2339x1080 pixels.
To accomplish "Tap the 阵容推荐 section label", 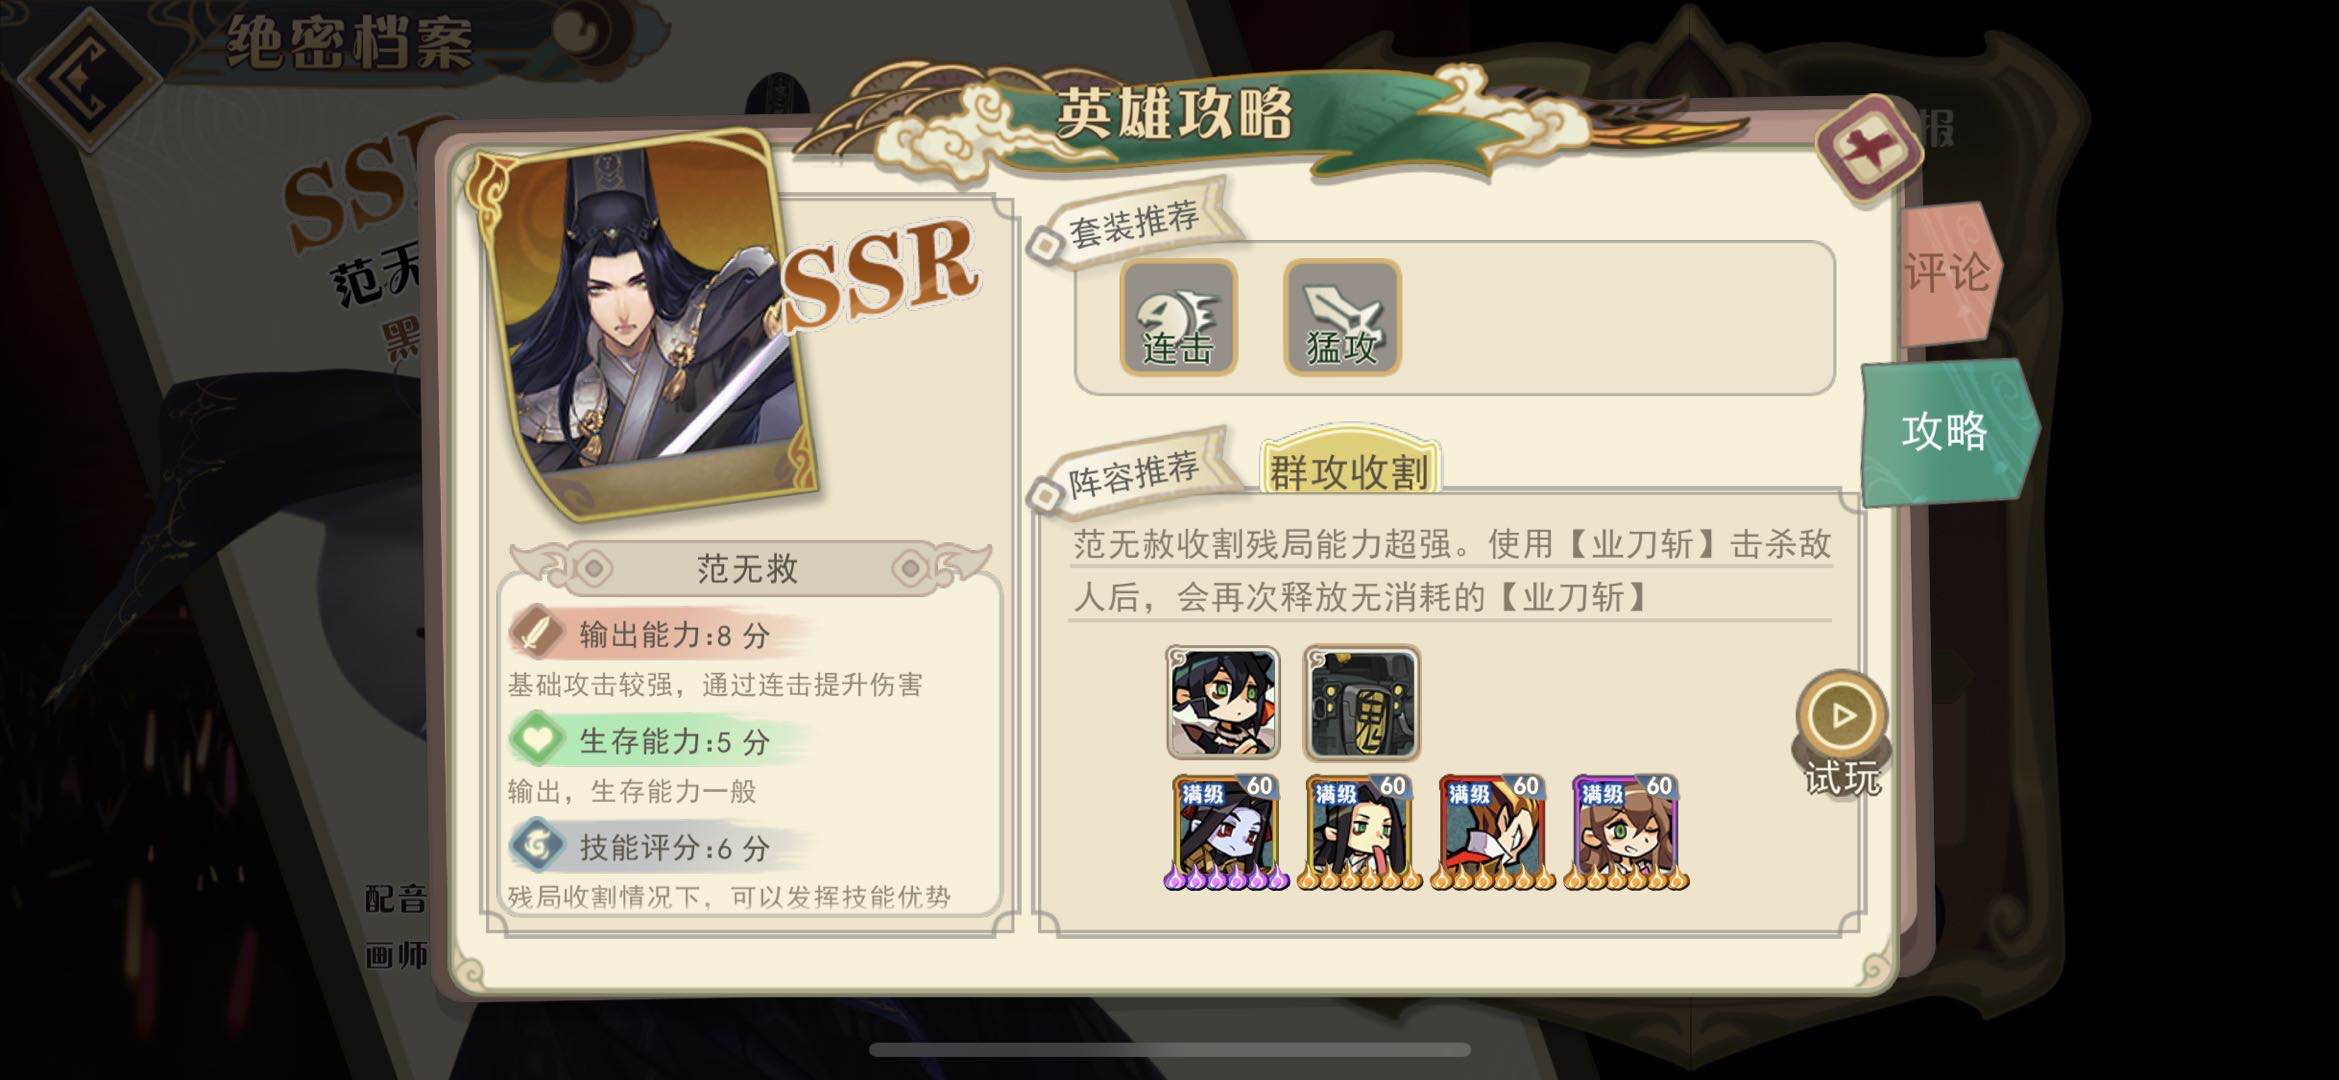I will tap(1133, 474).
